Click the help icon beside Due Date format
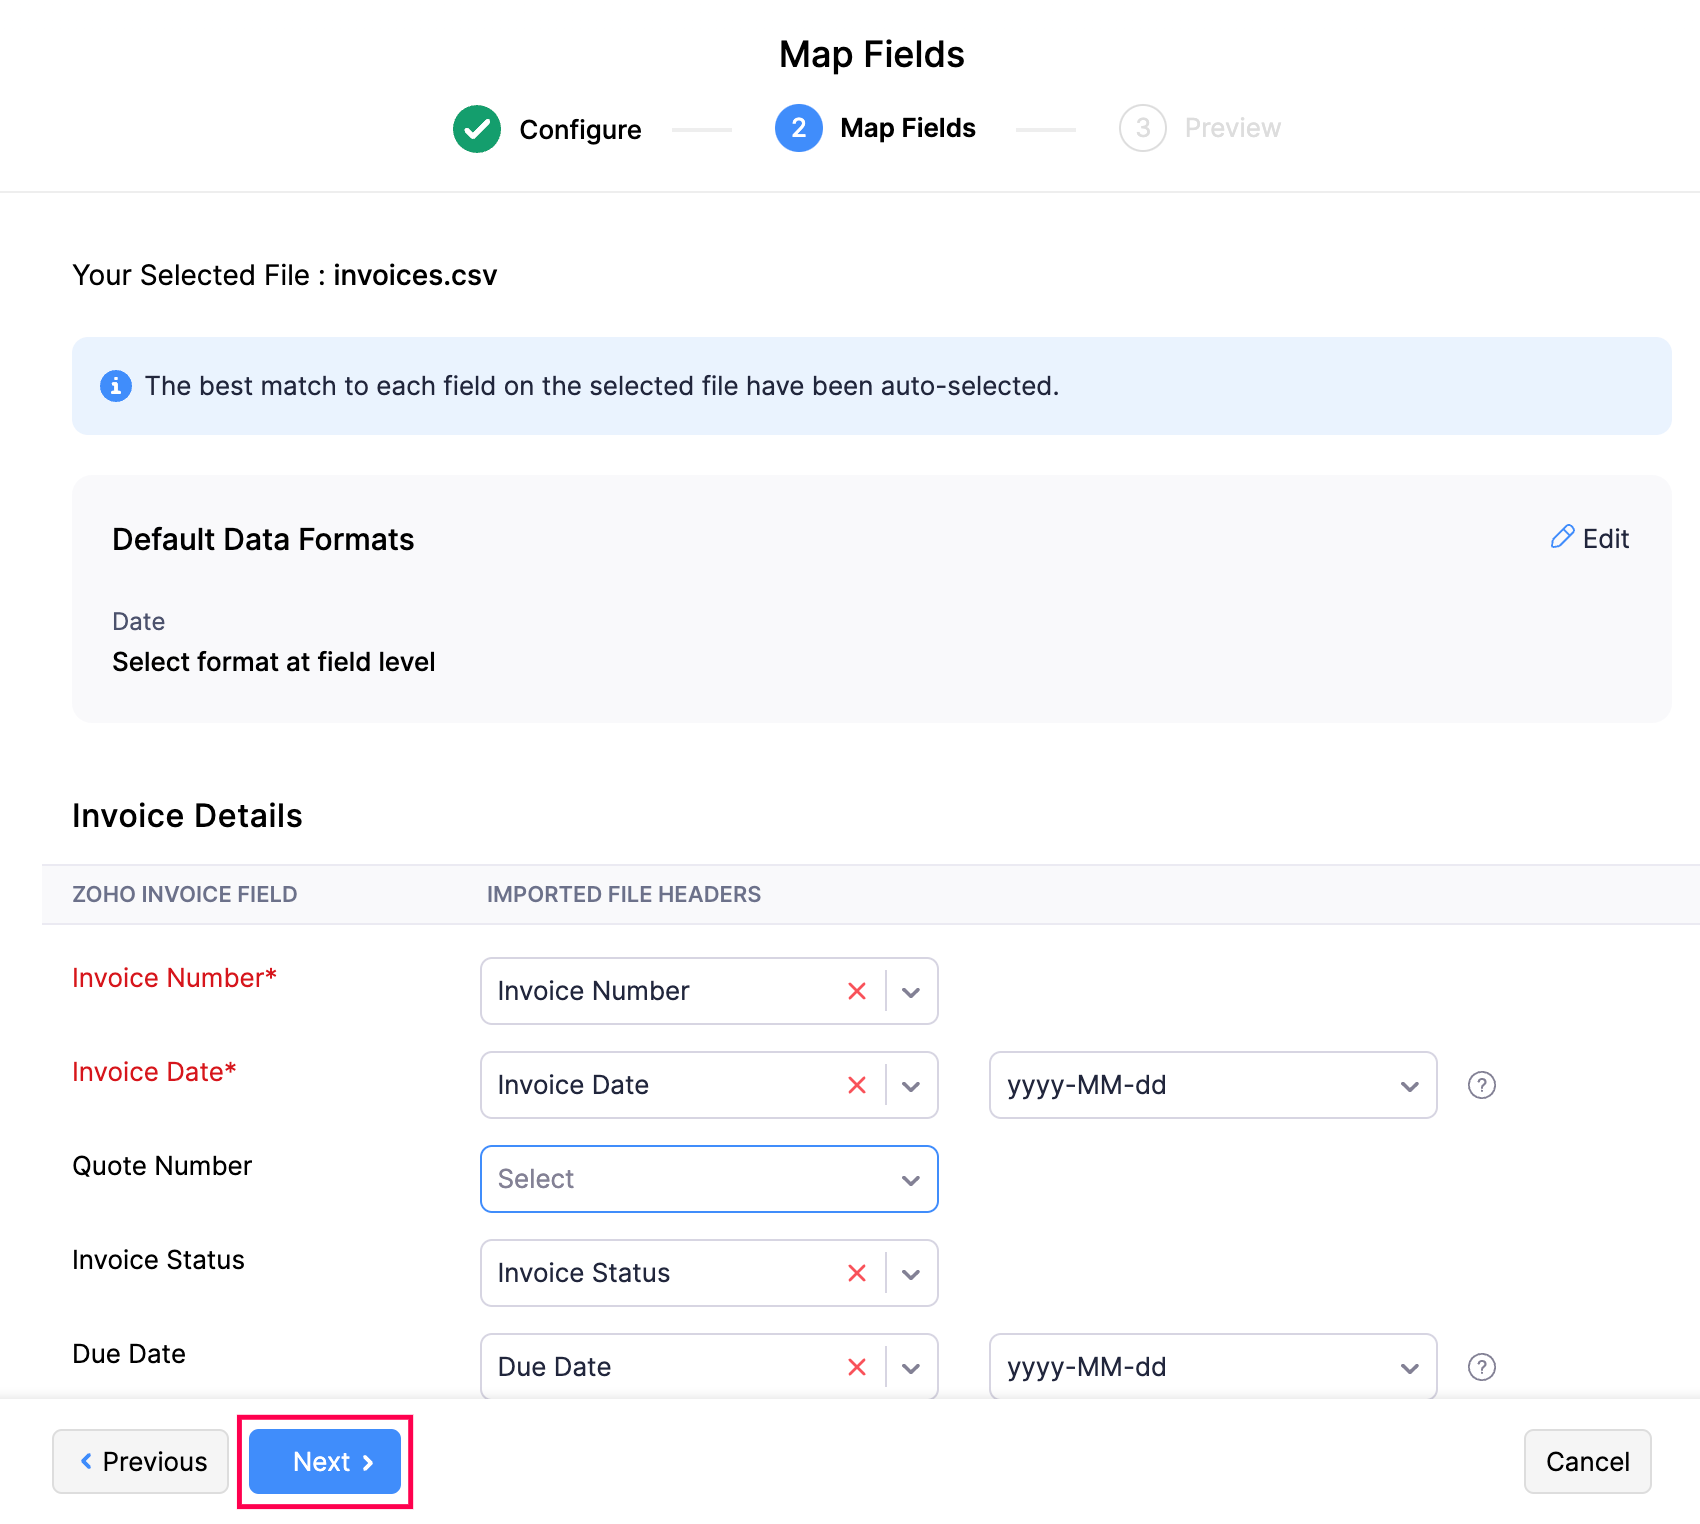Screen dimensions: 1700x1524 1481,1367
